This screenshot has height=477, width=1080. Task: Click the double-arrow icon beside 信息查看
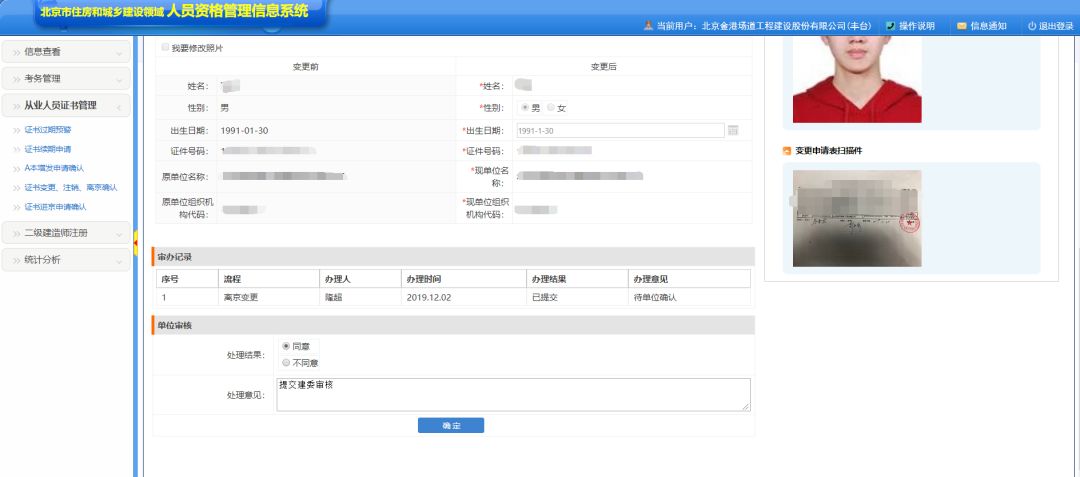(x=17, y=52)
